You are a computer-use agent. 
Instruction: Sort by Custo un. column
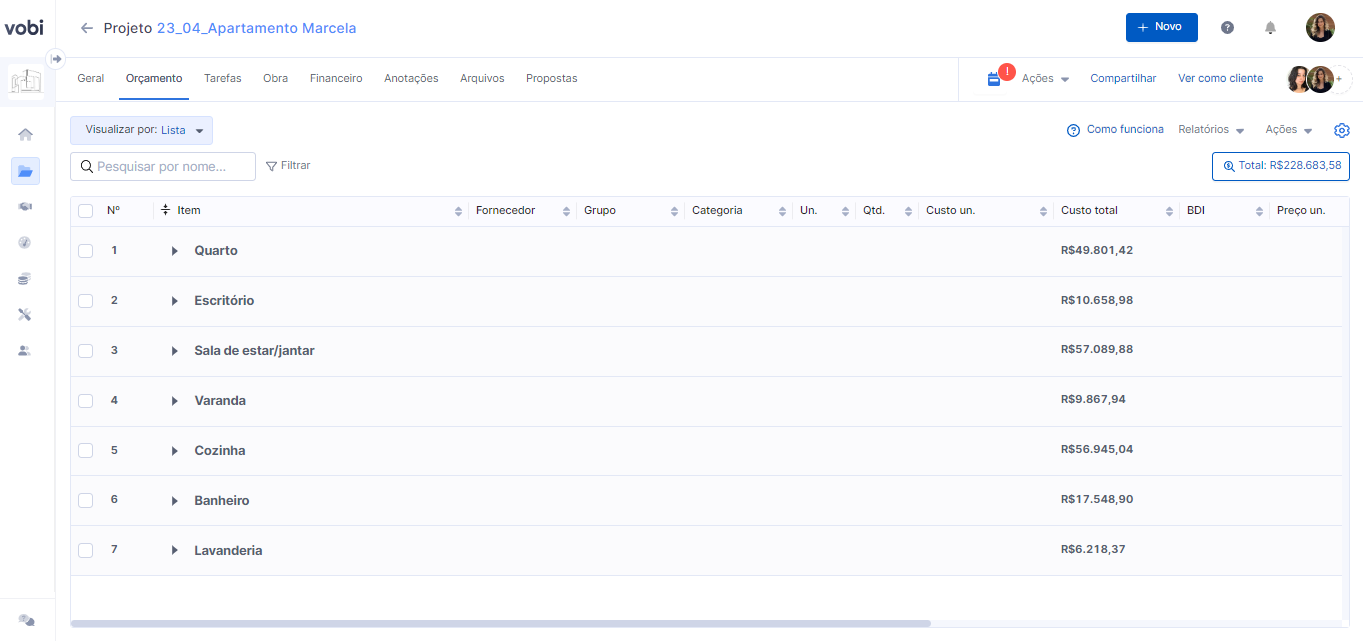(1043, 211)
